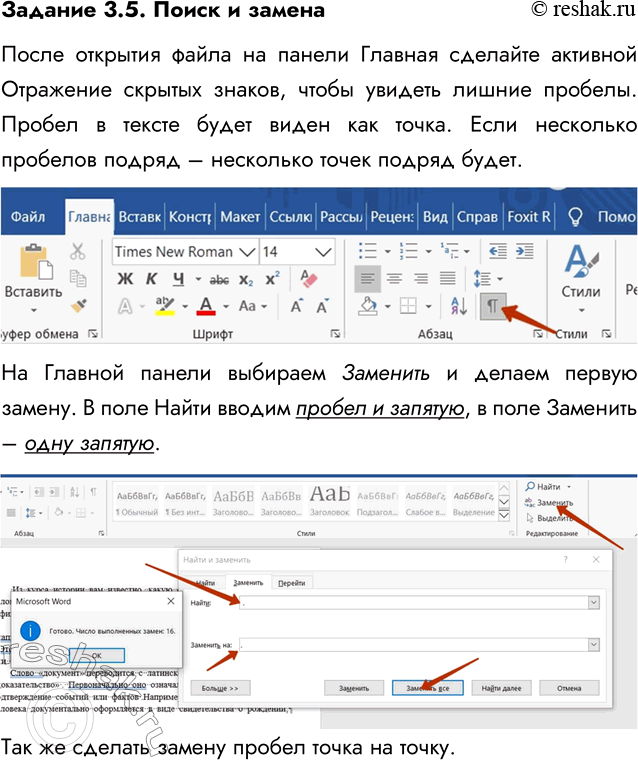Expand the Найти field dropdown arrow

pos(593,602)
